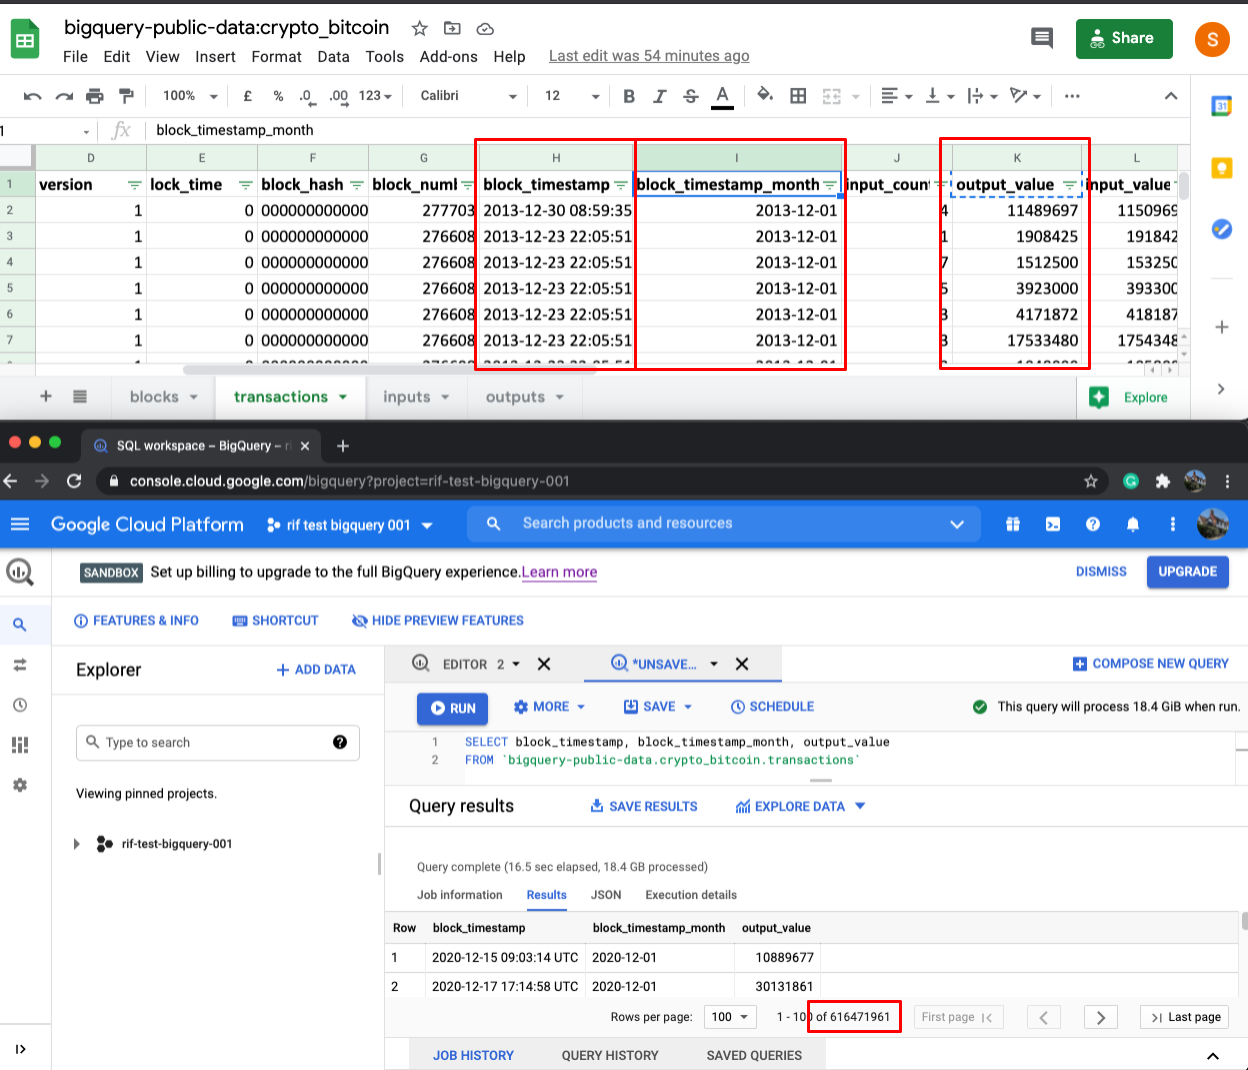Image resolution: width=1248 pixels, height=1070 pixels.
Task: Select the paint format tool
Action: click(x=126, y=96)
